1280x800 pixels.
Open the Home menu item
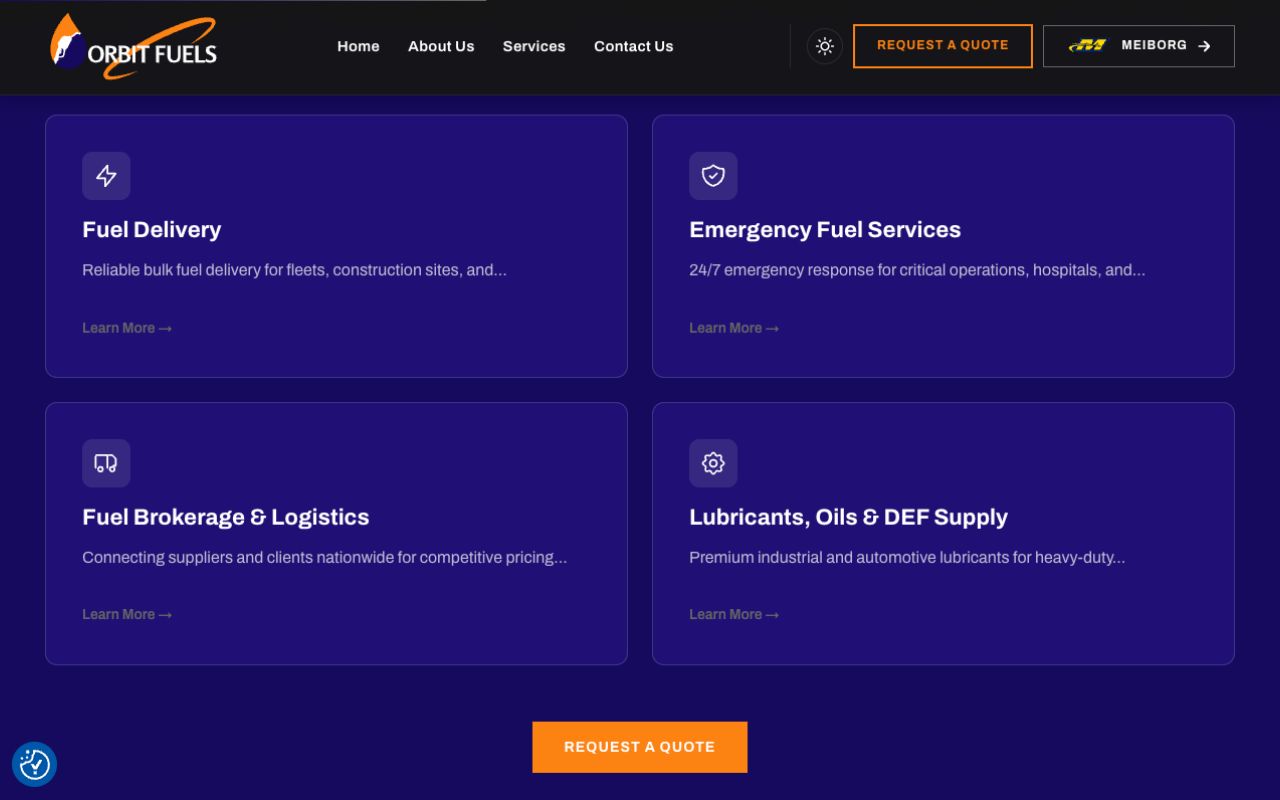(358, 46)
